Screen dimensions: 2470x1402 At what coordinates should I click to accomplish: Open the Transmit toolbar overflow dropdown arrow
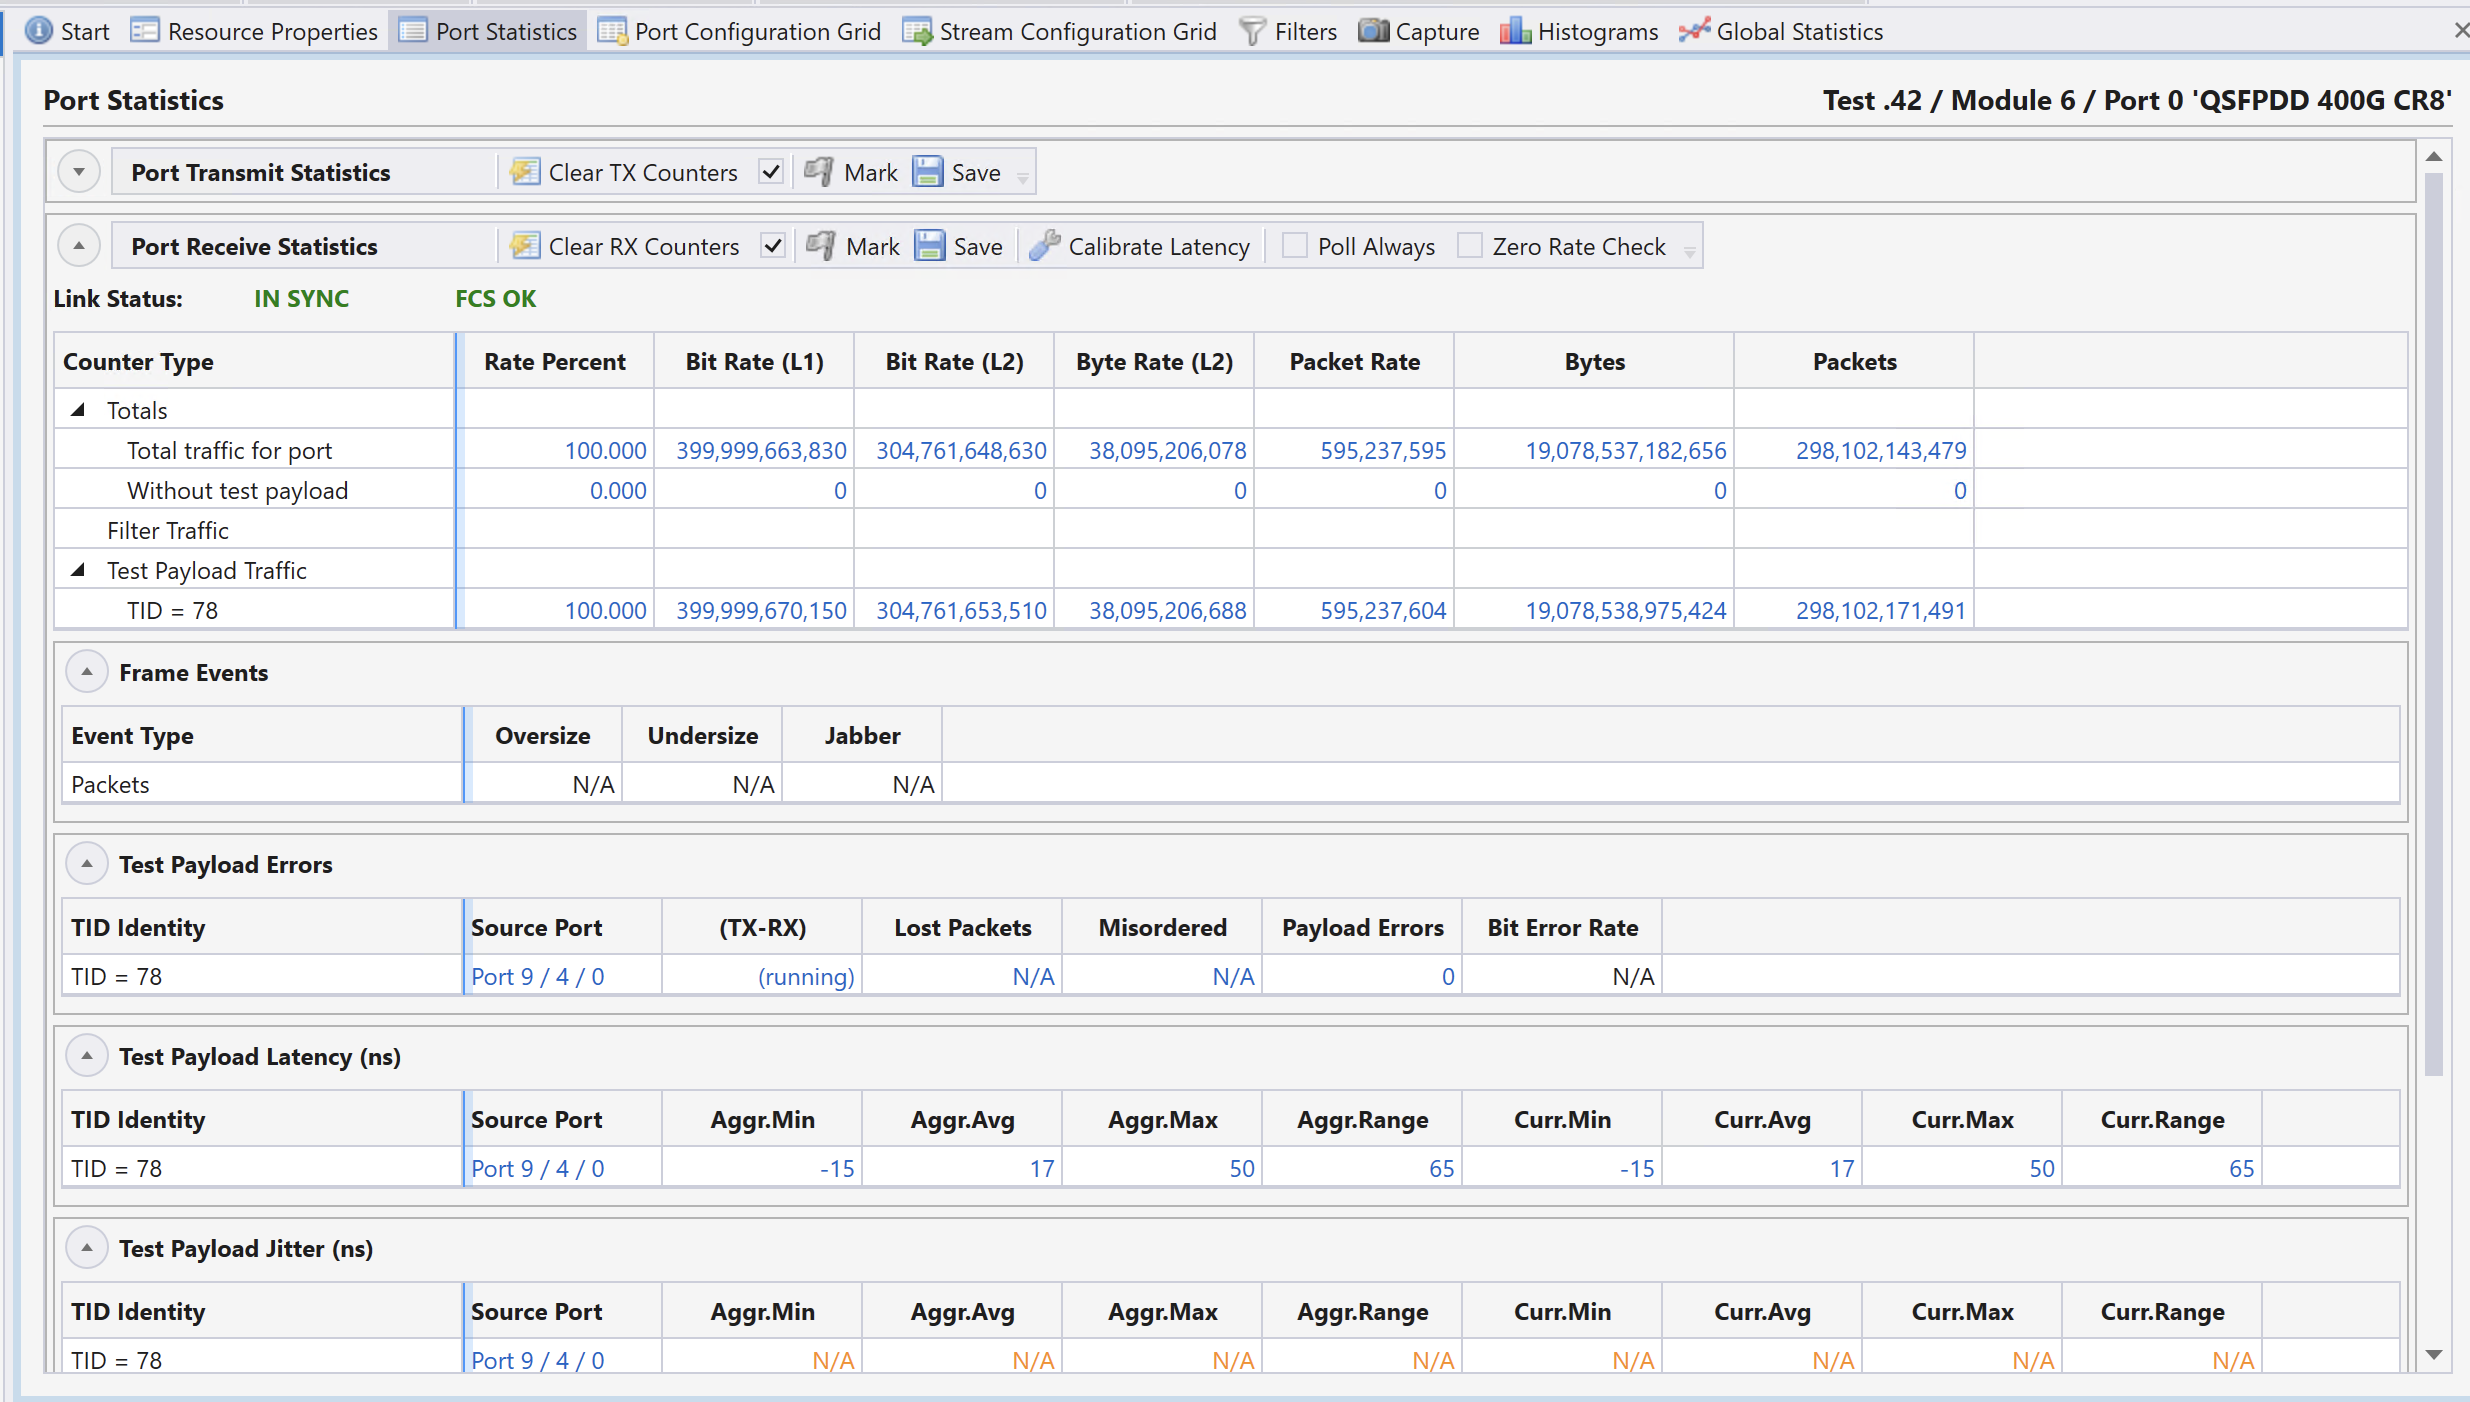click(1023, 177)
